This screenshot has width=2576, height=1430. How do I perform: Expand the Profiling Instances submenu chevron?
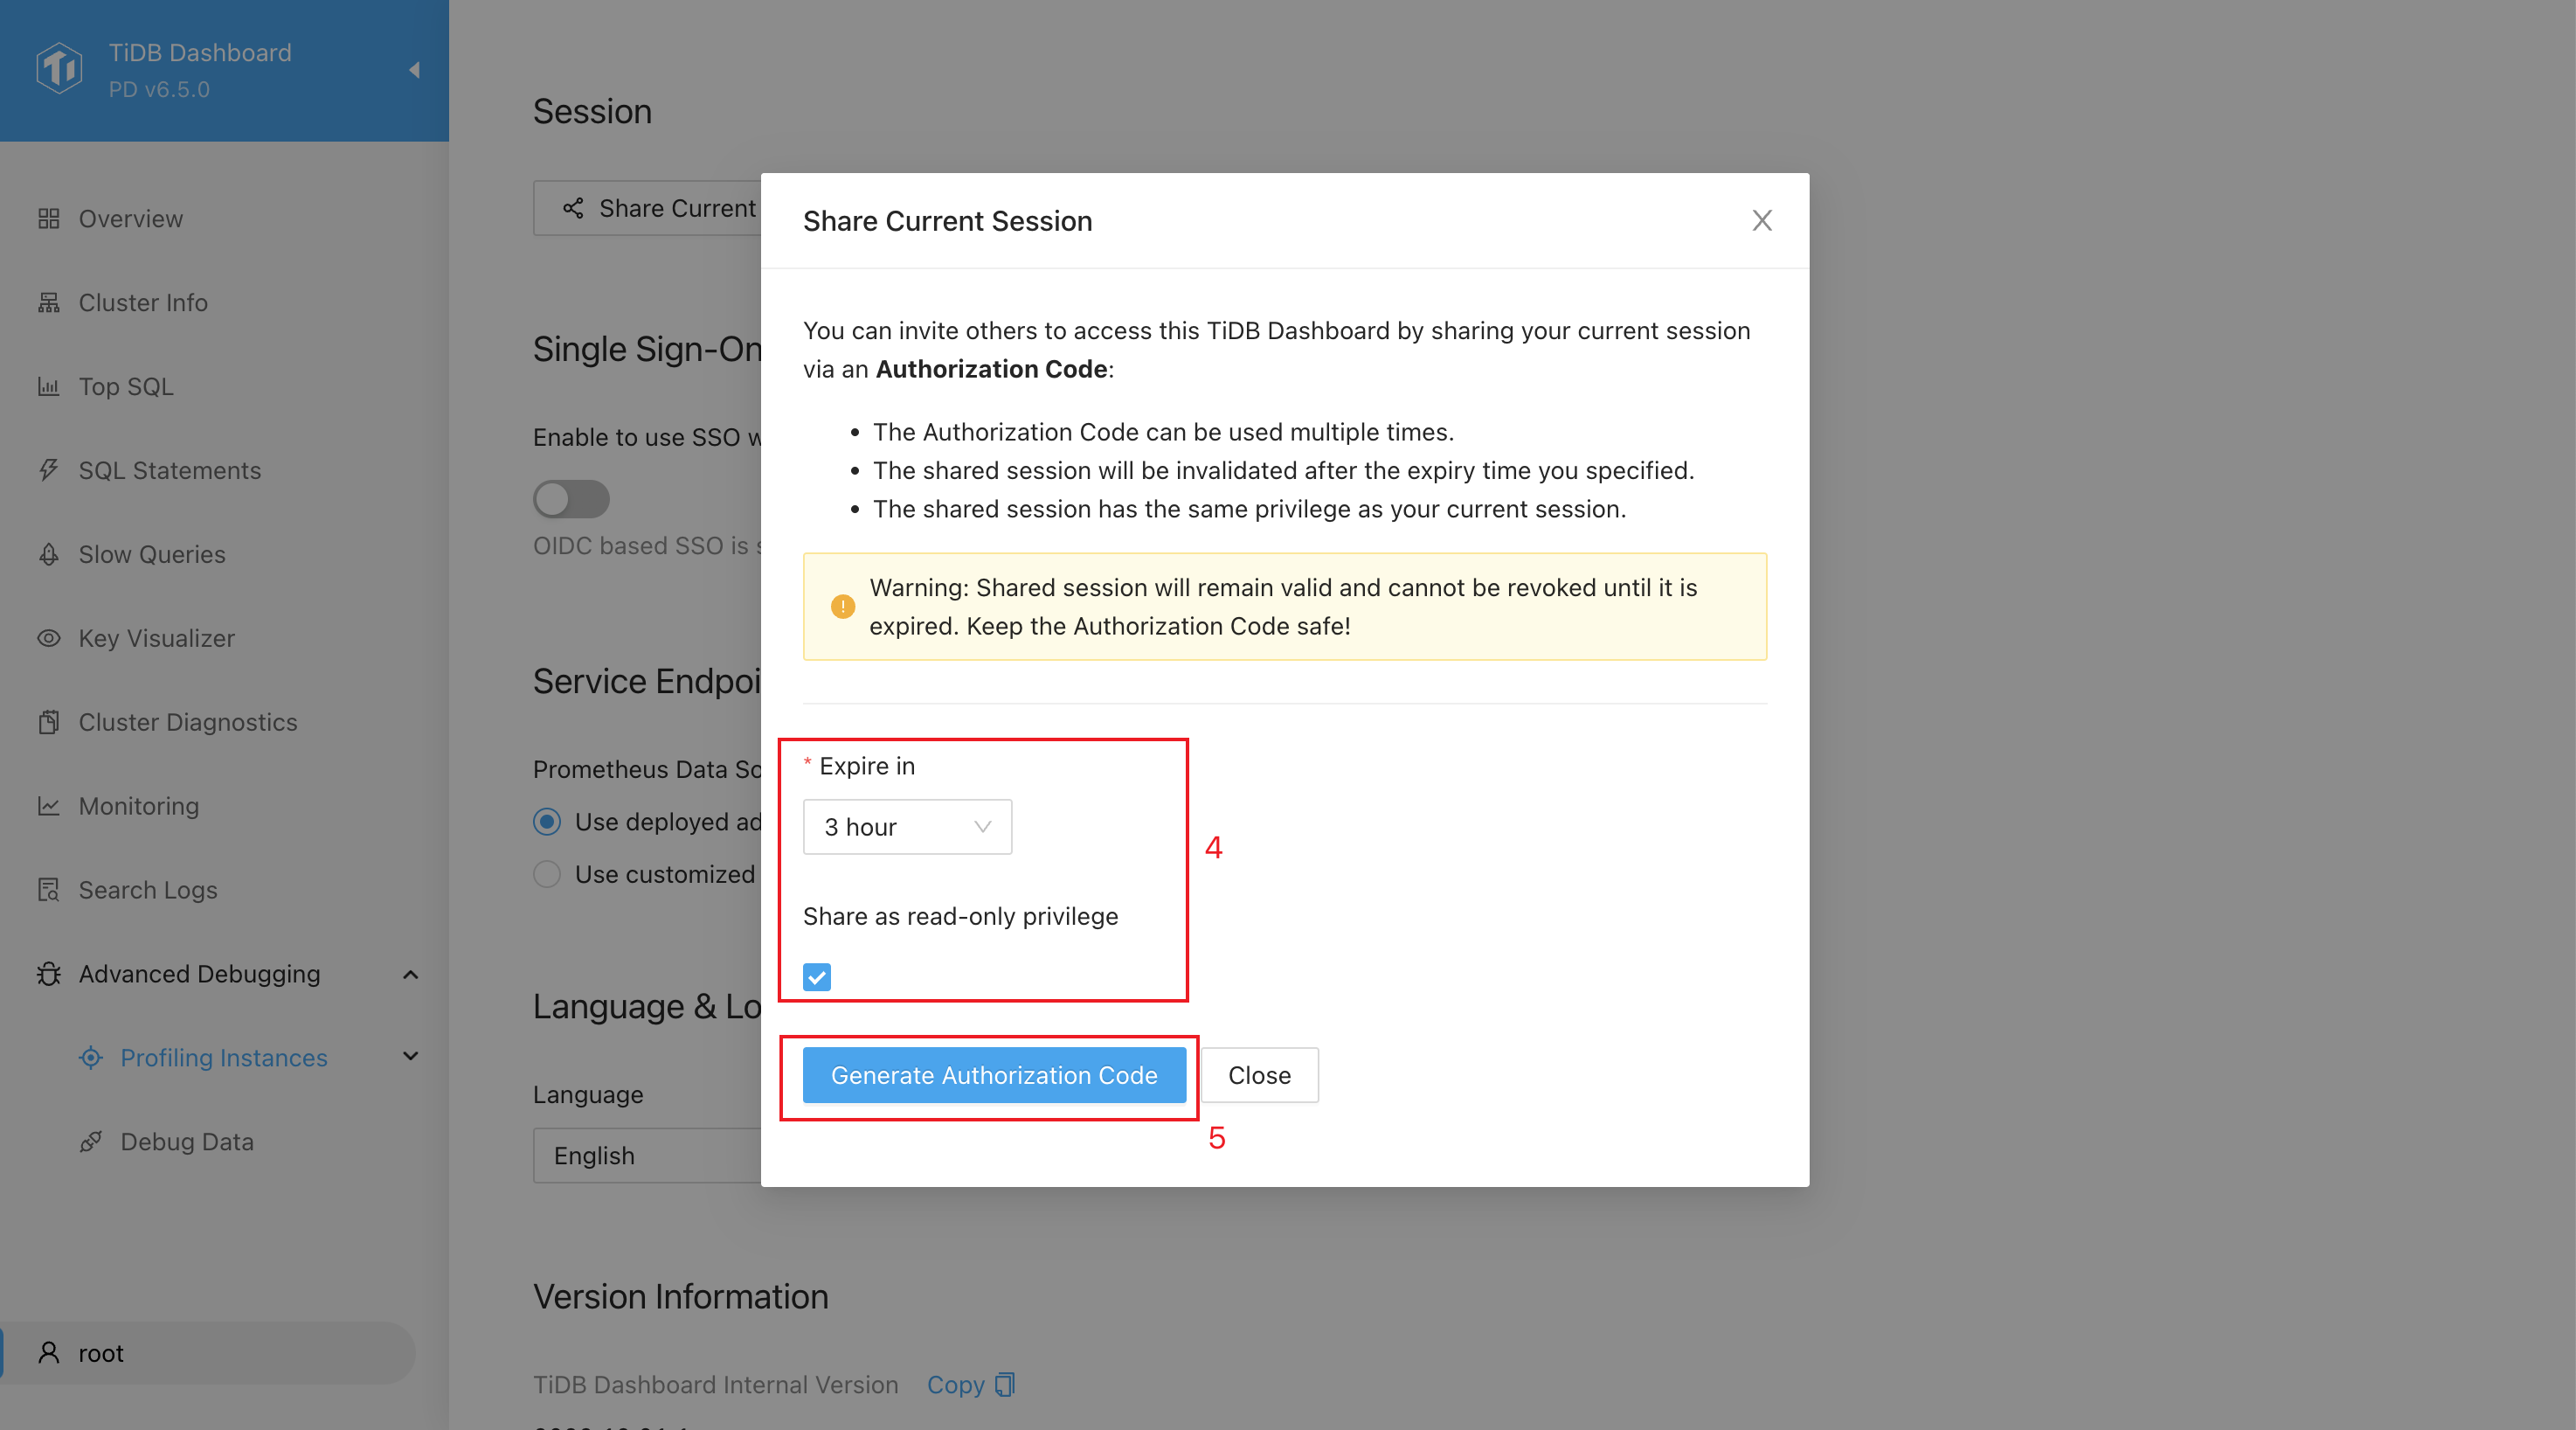[x=410, y=1057]
